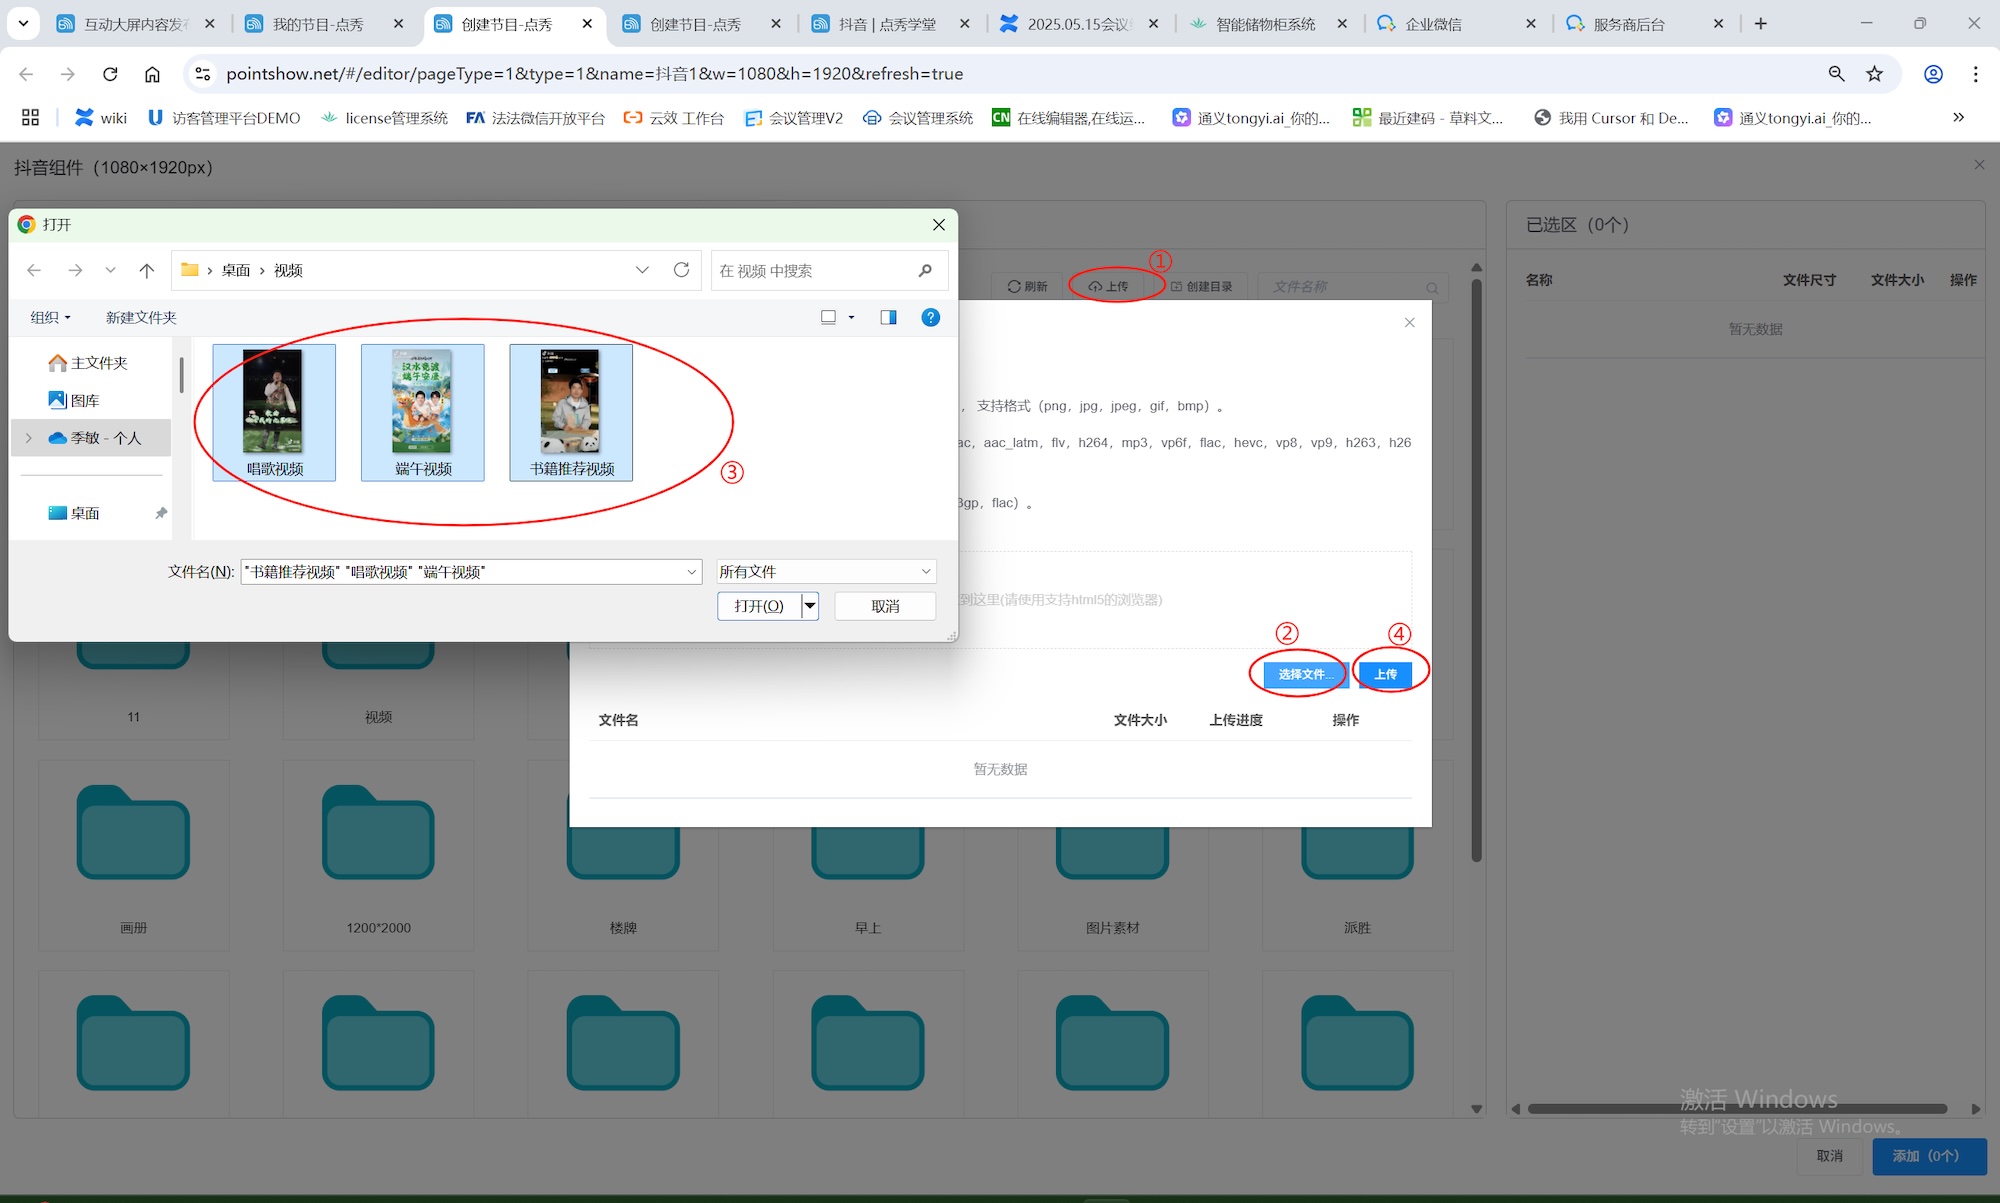Click 新建文件夹 in dialog toolbar
The height and width of the screenshot is (1203, 2000).
pyautogui.click(x=141, y=317)
